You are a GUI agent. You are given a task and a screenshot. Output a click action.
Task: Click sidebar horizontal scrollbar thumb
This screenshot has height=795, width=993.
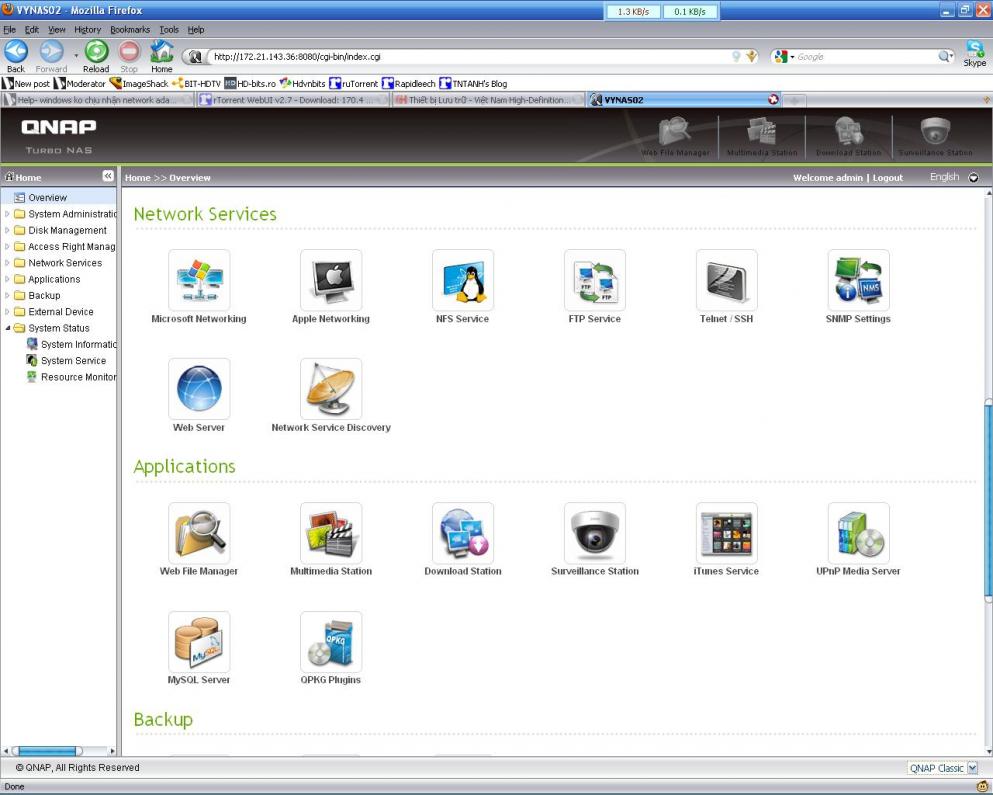[47, 751]
